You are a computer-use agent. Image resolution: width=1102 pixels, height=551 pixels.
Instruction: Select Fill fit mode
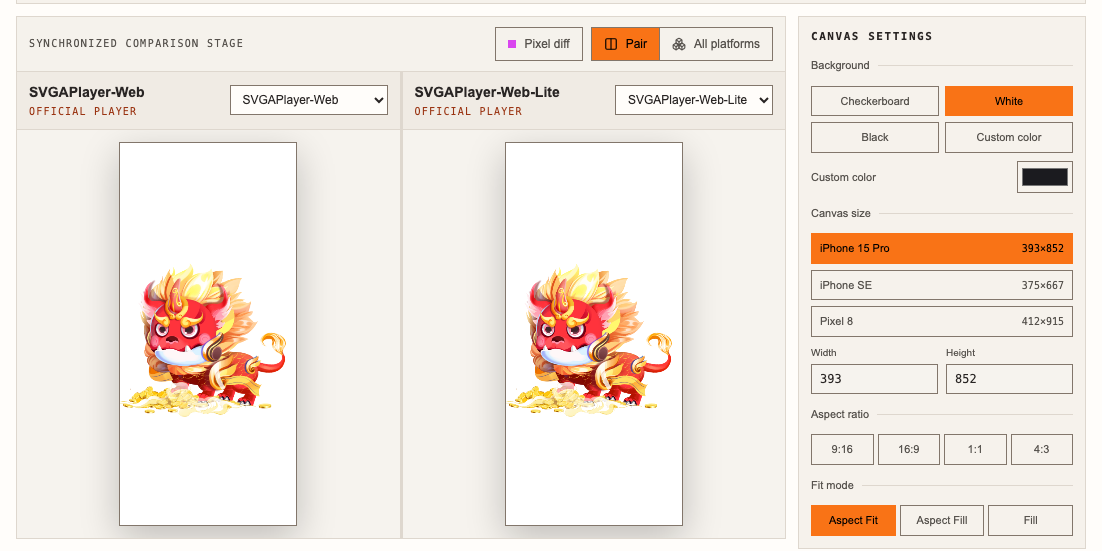coord(1030,520)
